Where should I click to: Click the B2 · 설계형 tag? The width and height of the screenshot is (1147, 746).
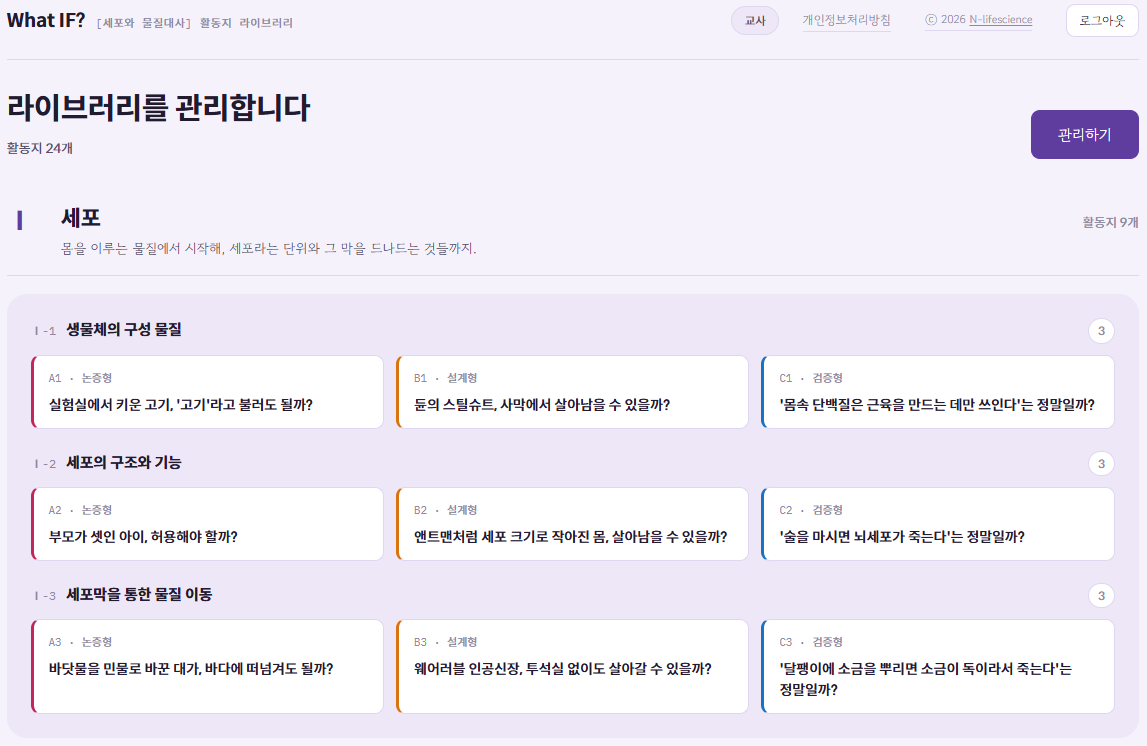[x=445, y=510]
